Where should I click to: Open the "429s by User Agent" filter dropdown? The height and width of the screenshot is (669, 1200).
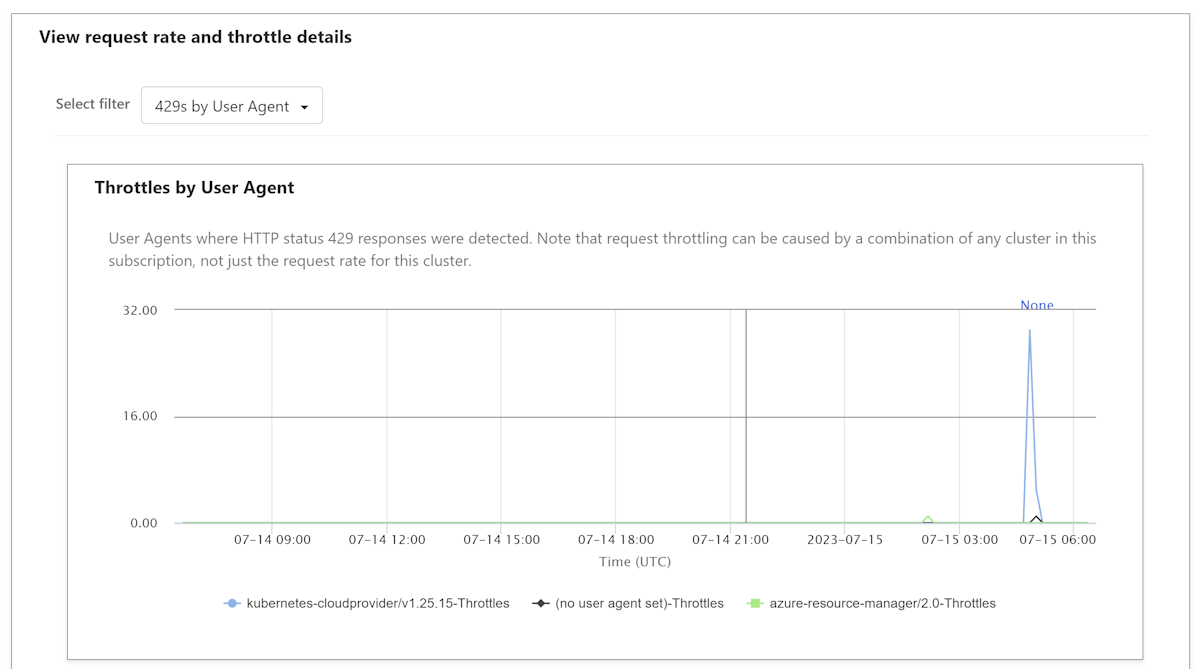[x=231, y=106]
